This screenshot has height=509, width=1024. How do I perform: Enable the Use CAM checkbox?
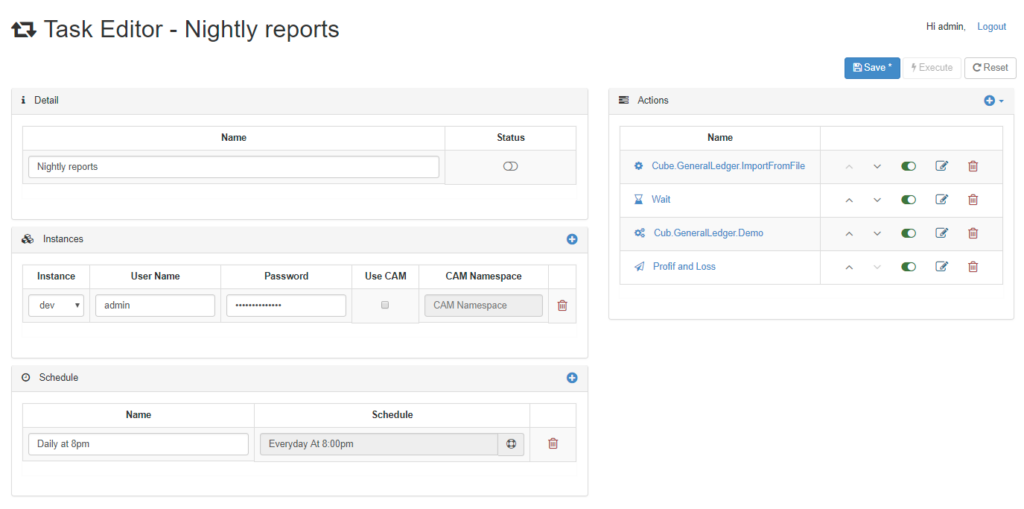[385, 305]
